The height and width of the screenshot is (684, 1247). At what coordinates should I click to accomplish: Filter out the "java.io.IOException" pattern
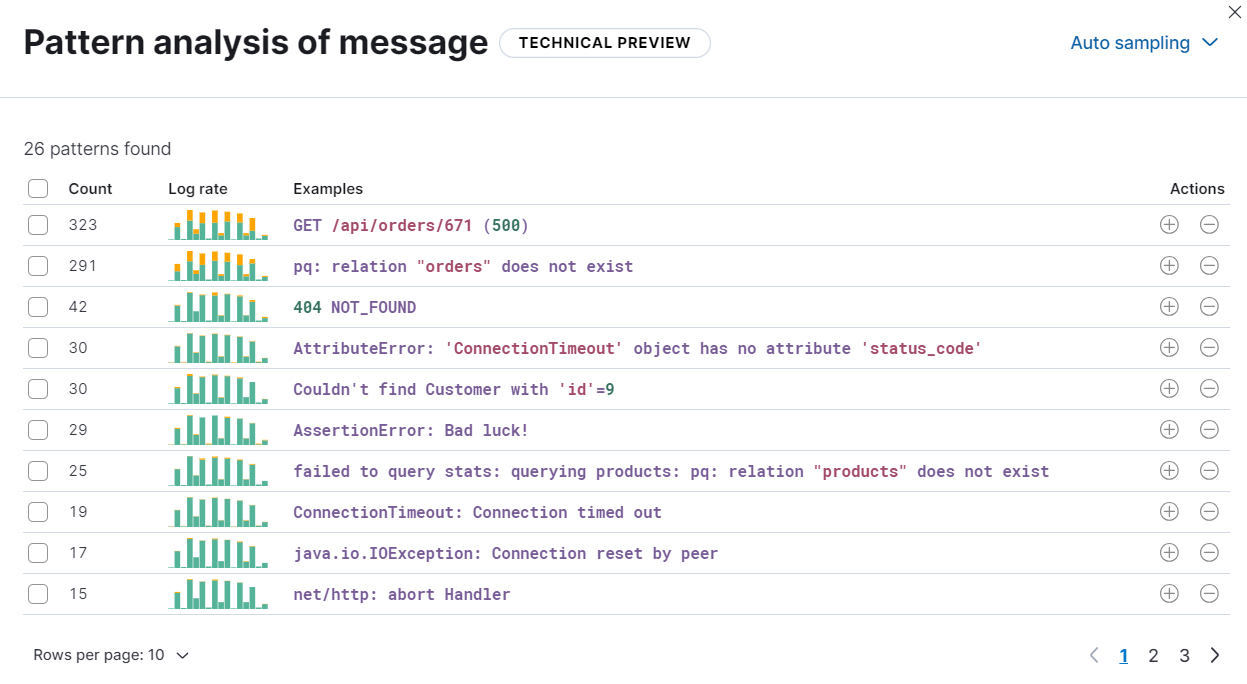(1209, 552)
